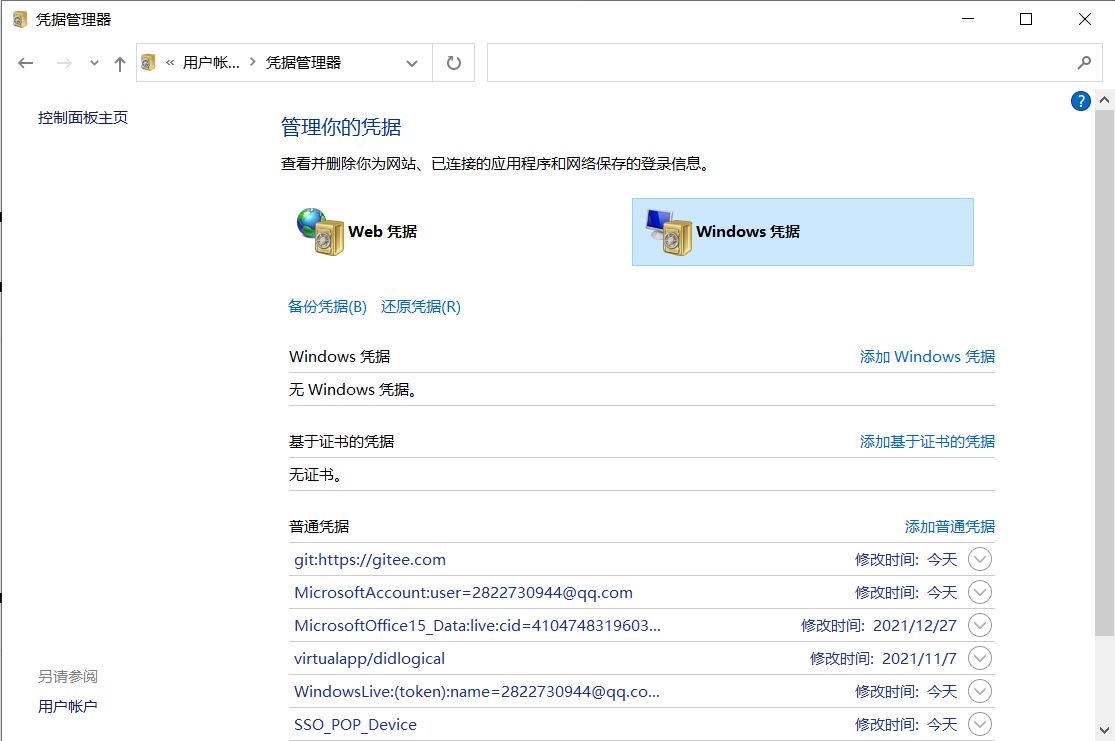
Task: Open MicrosoftOffice15_Data:live:cid credential entry
Action: tap(477, 626)
